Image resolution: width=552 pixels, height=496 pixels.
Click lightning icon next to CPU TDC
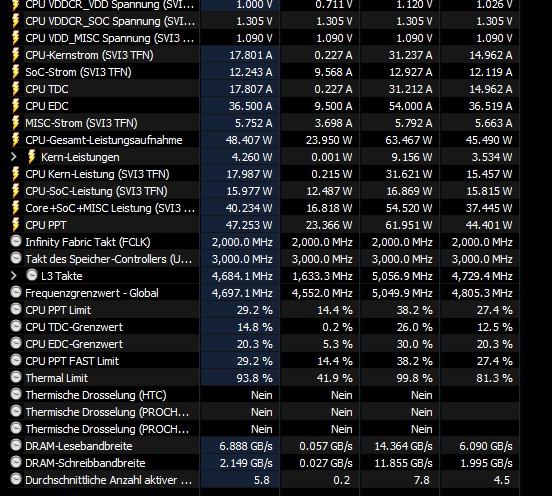click(x=15, y=89)
